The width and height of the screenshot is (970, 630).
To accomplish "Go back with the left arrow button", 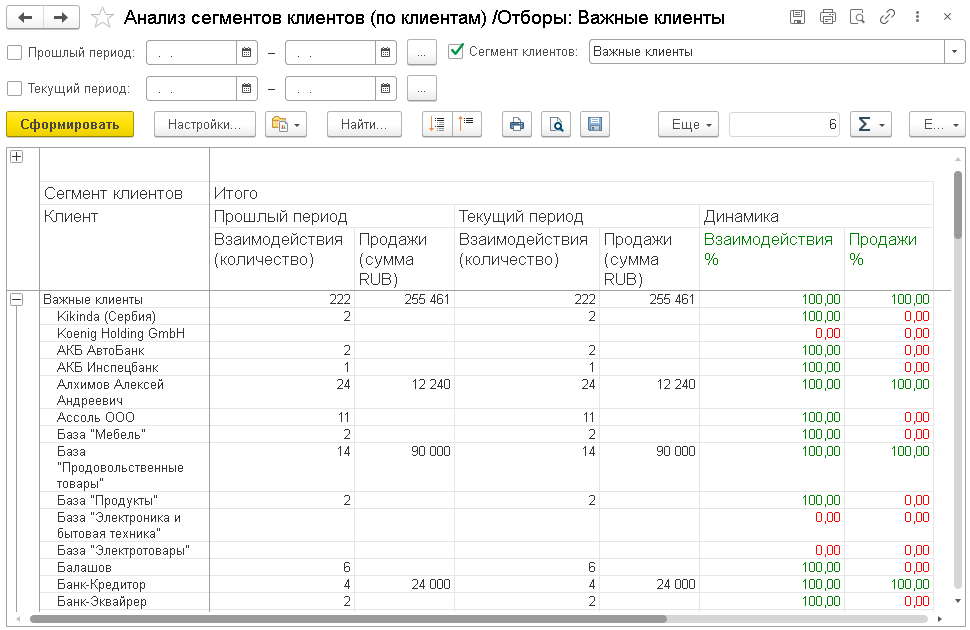I will click(25, 17).
